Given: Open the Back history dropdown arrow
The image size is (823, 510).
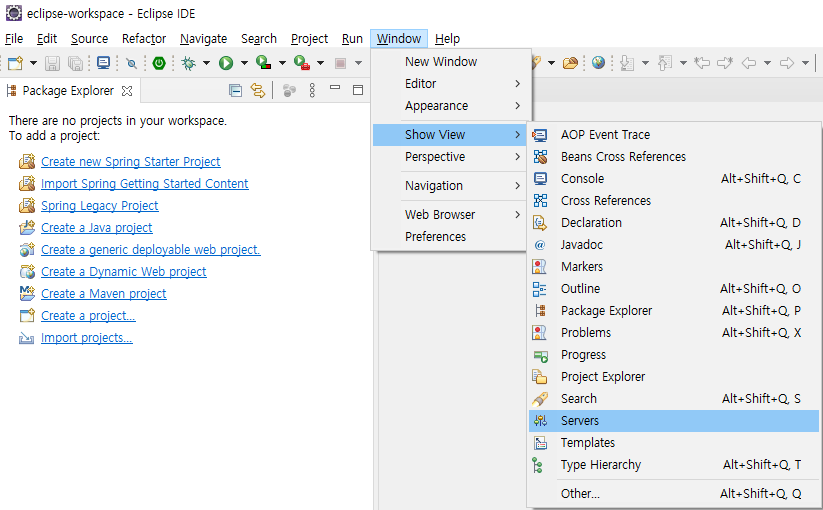Looking at the screenshot, I should (767, 63).
